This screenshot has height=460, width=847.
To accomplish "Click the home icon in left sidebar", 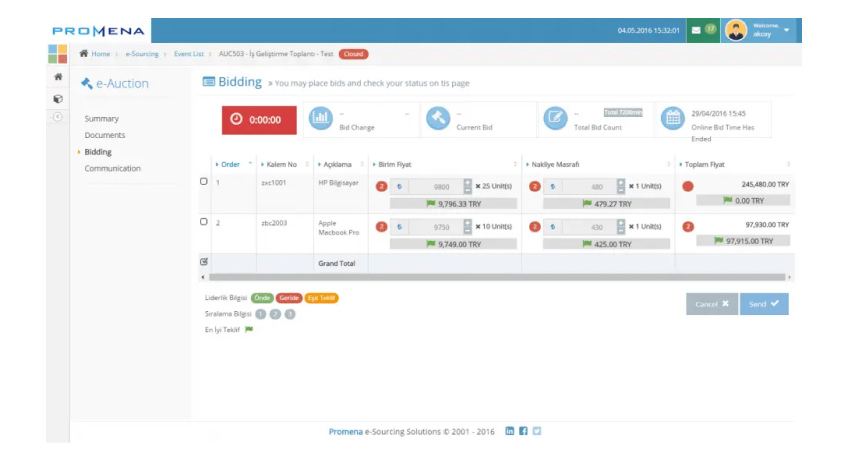I will coord(58,77).
